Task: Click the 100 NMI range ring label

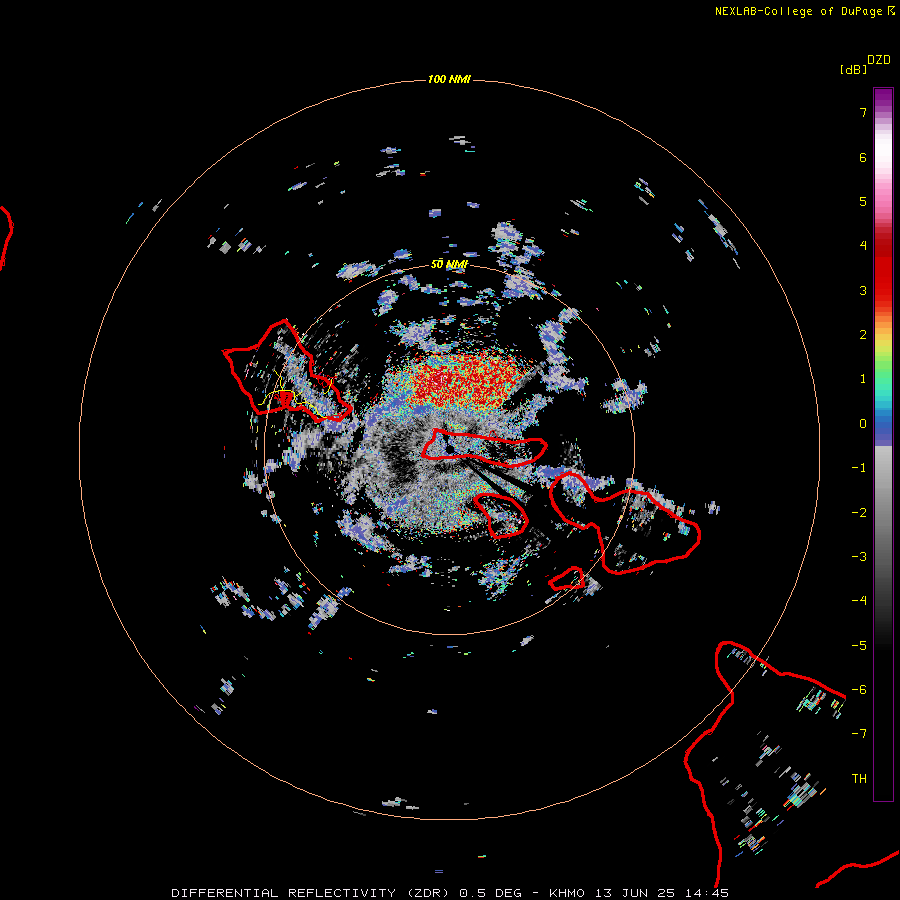Action: tap(449, 79)
